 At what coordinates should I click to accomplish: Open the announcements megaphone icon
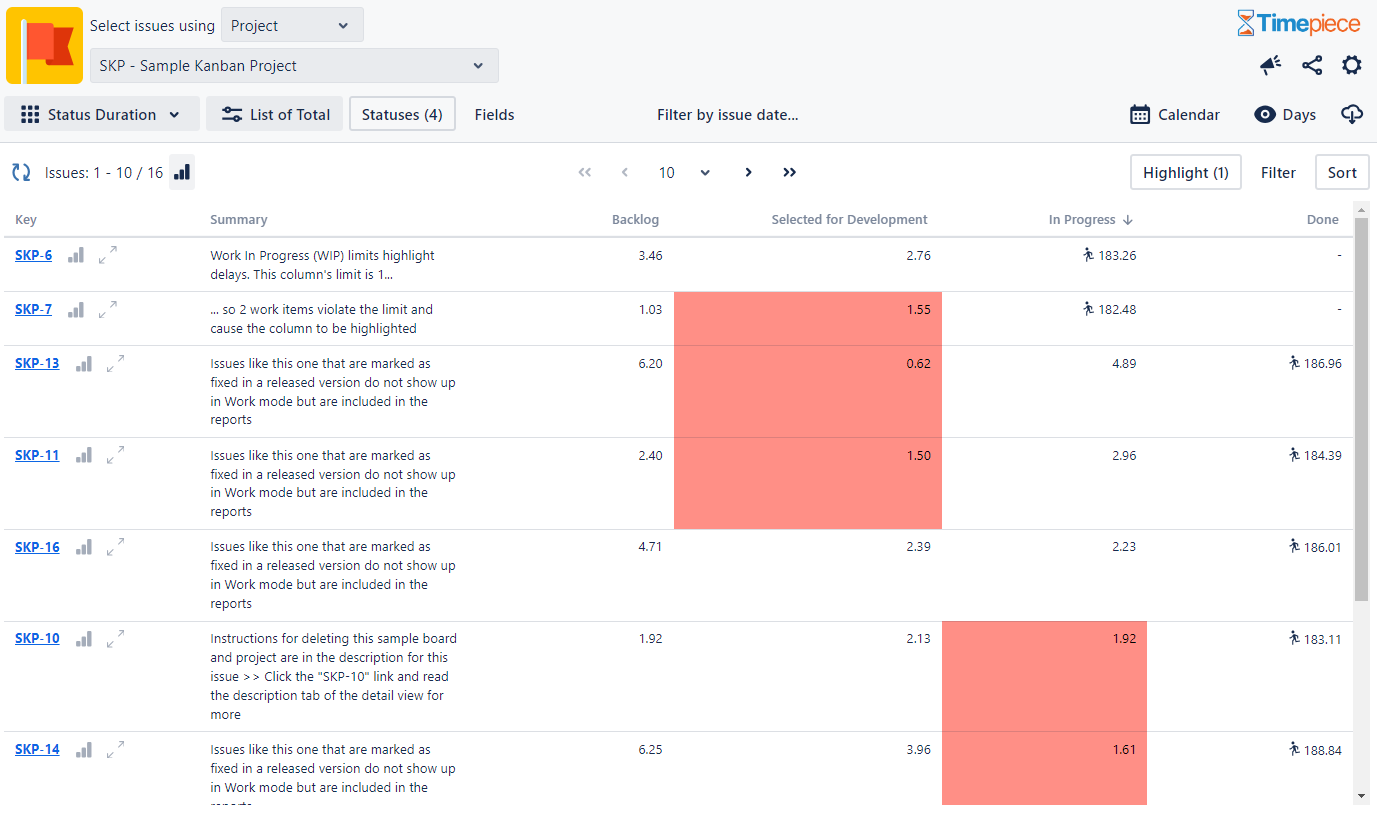(1270, 65)
